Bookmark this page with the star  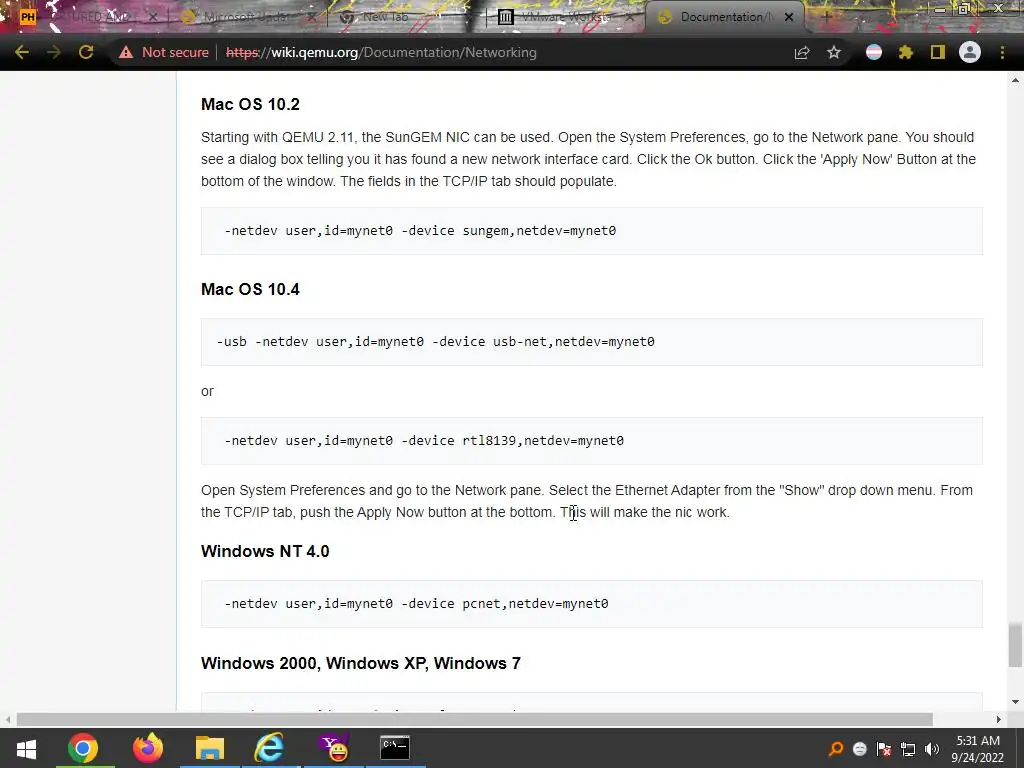tap(834, 52)
